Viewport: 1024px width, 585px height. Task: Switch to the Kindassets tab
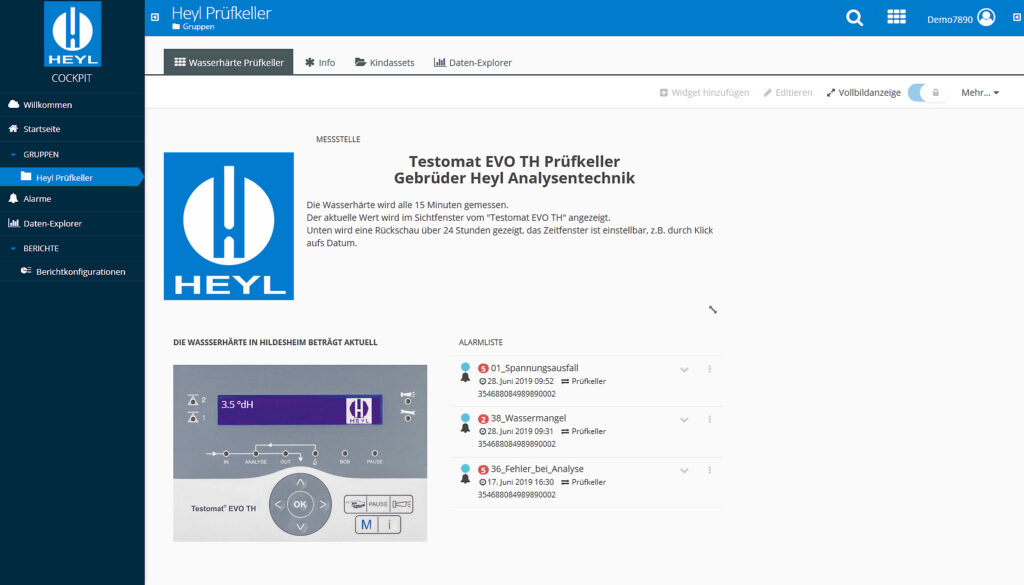385,62
